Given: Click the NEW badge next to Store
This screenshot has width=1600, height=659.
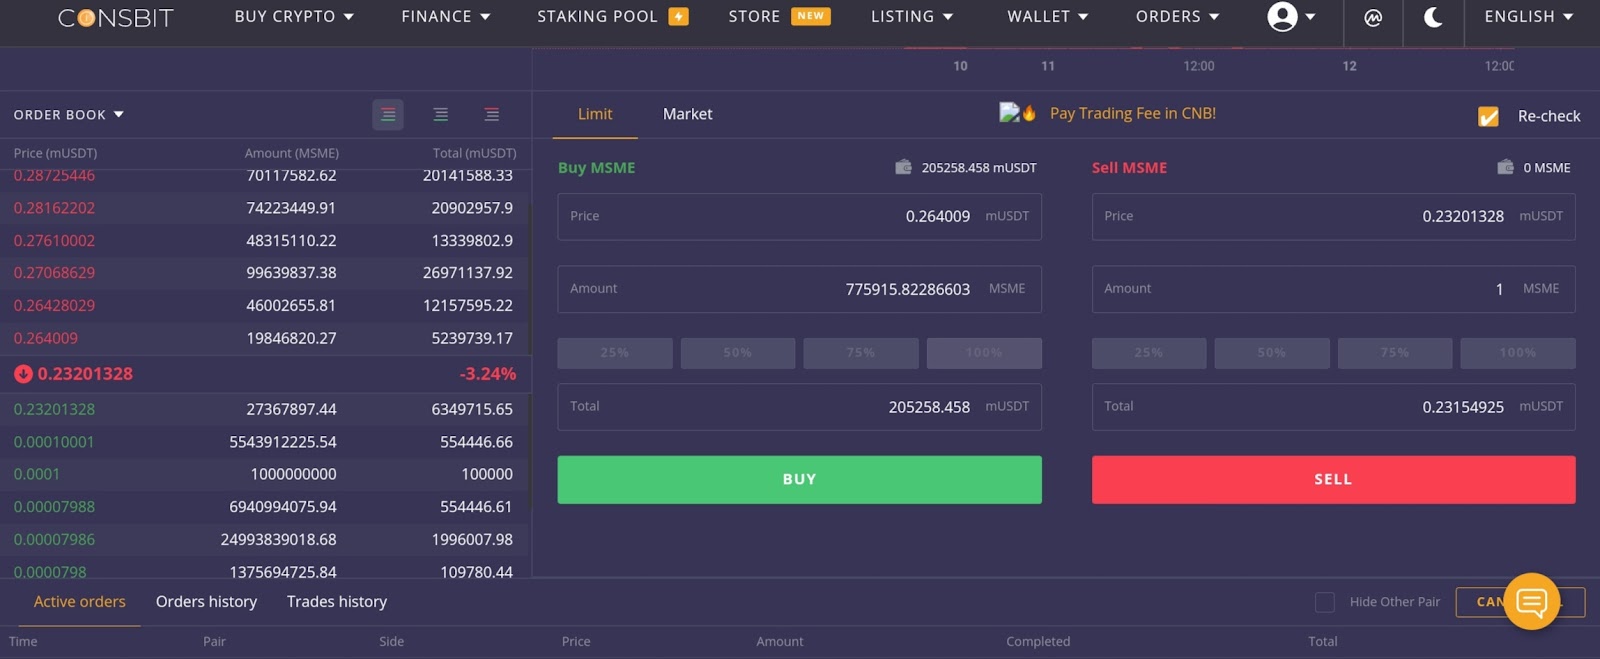Looking at the screenshot, I should (811, 16).
